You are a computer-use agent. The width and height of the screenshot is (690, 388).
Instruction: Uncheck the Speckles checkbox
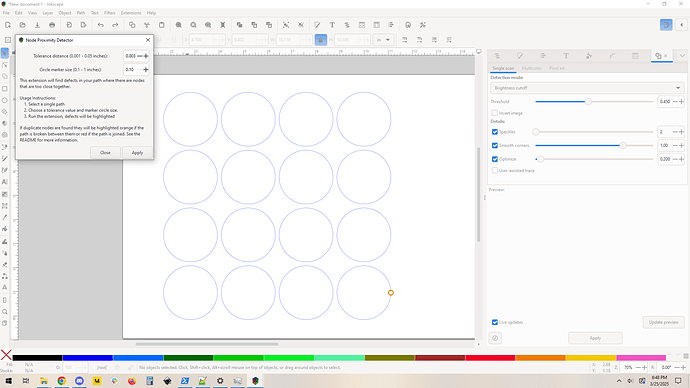(x=495, y=132)
